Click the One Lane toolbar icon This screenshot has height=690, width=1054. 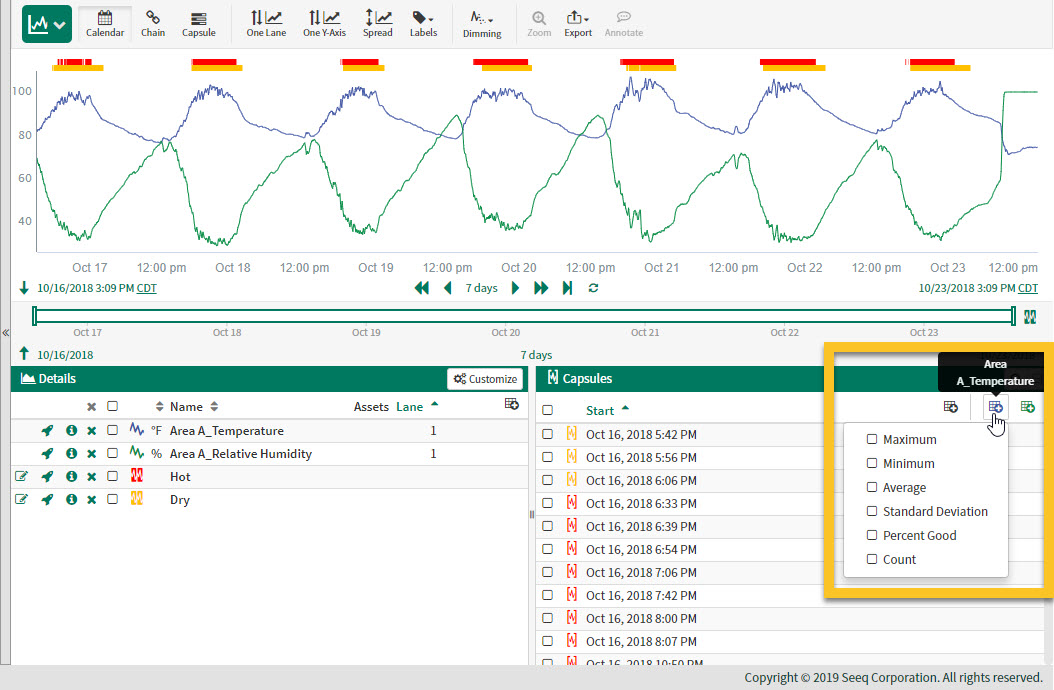point(265,23)
